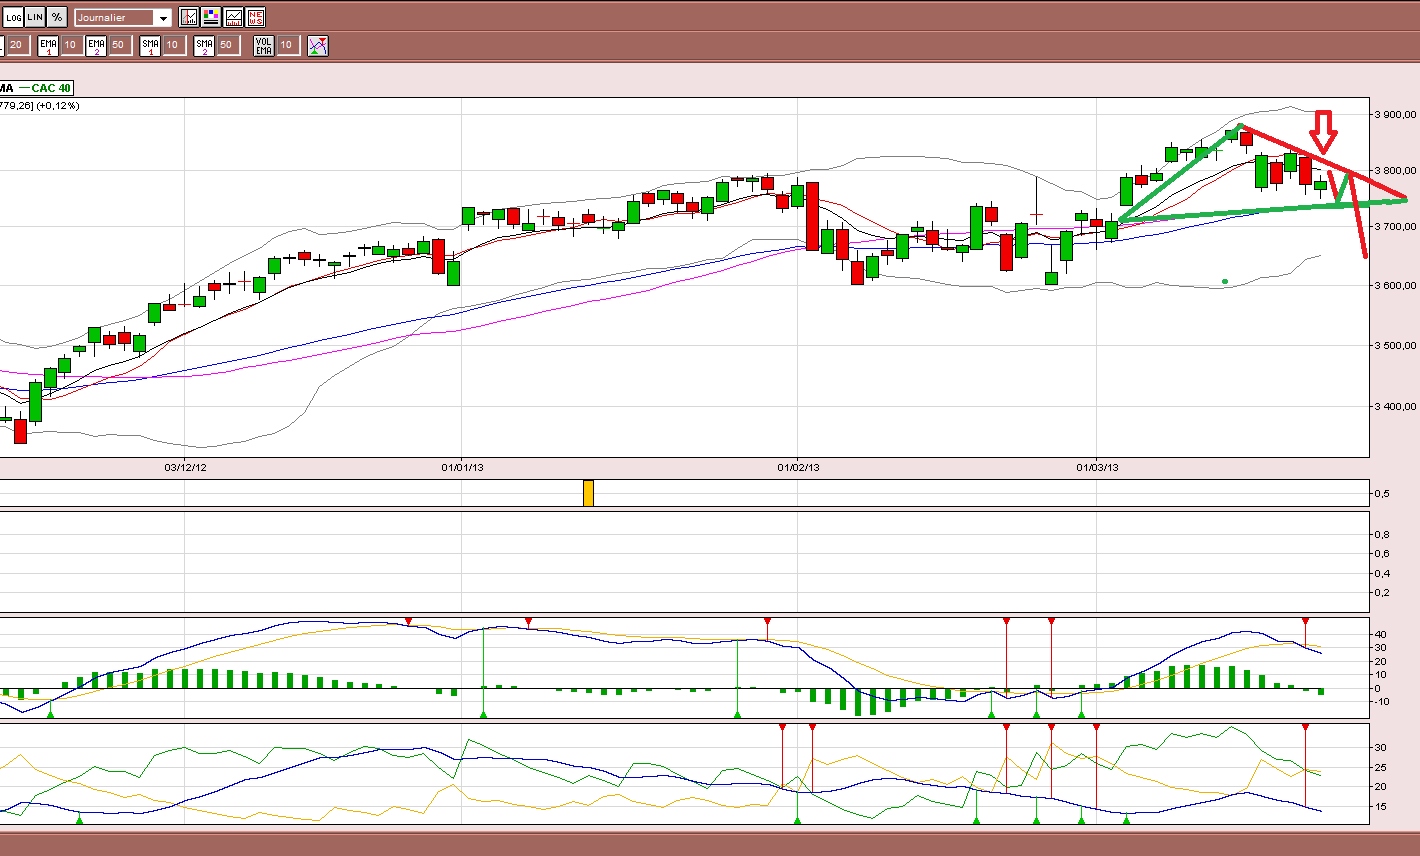The image size is (1420, 856).
Task: Click the 3 500,00 price axis label
Action: (1395, 345)
